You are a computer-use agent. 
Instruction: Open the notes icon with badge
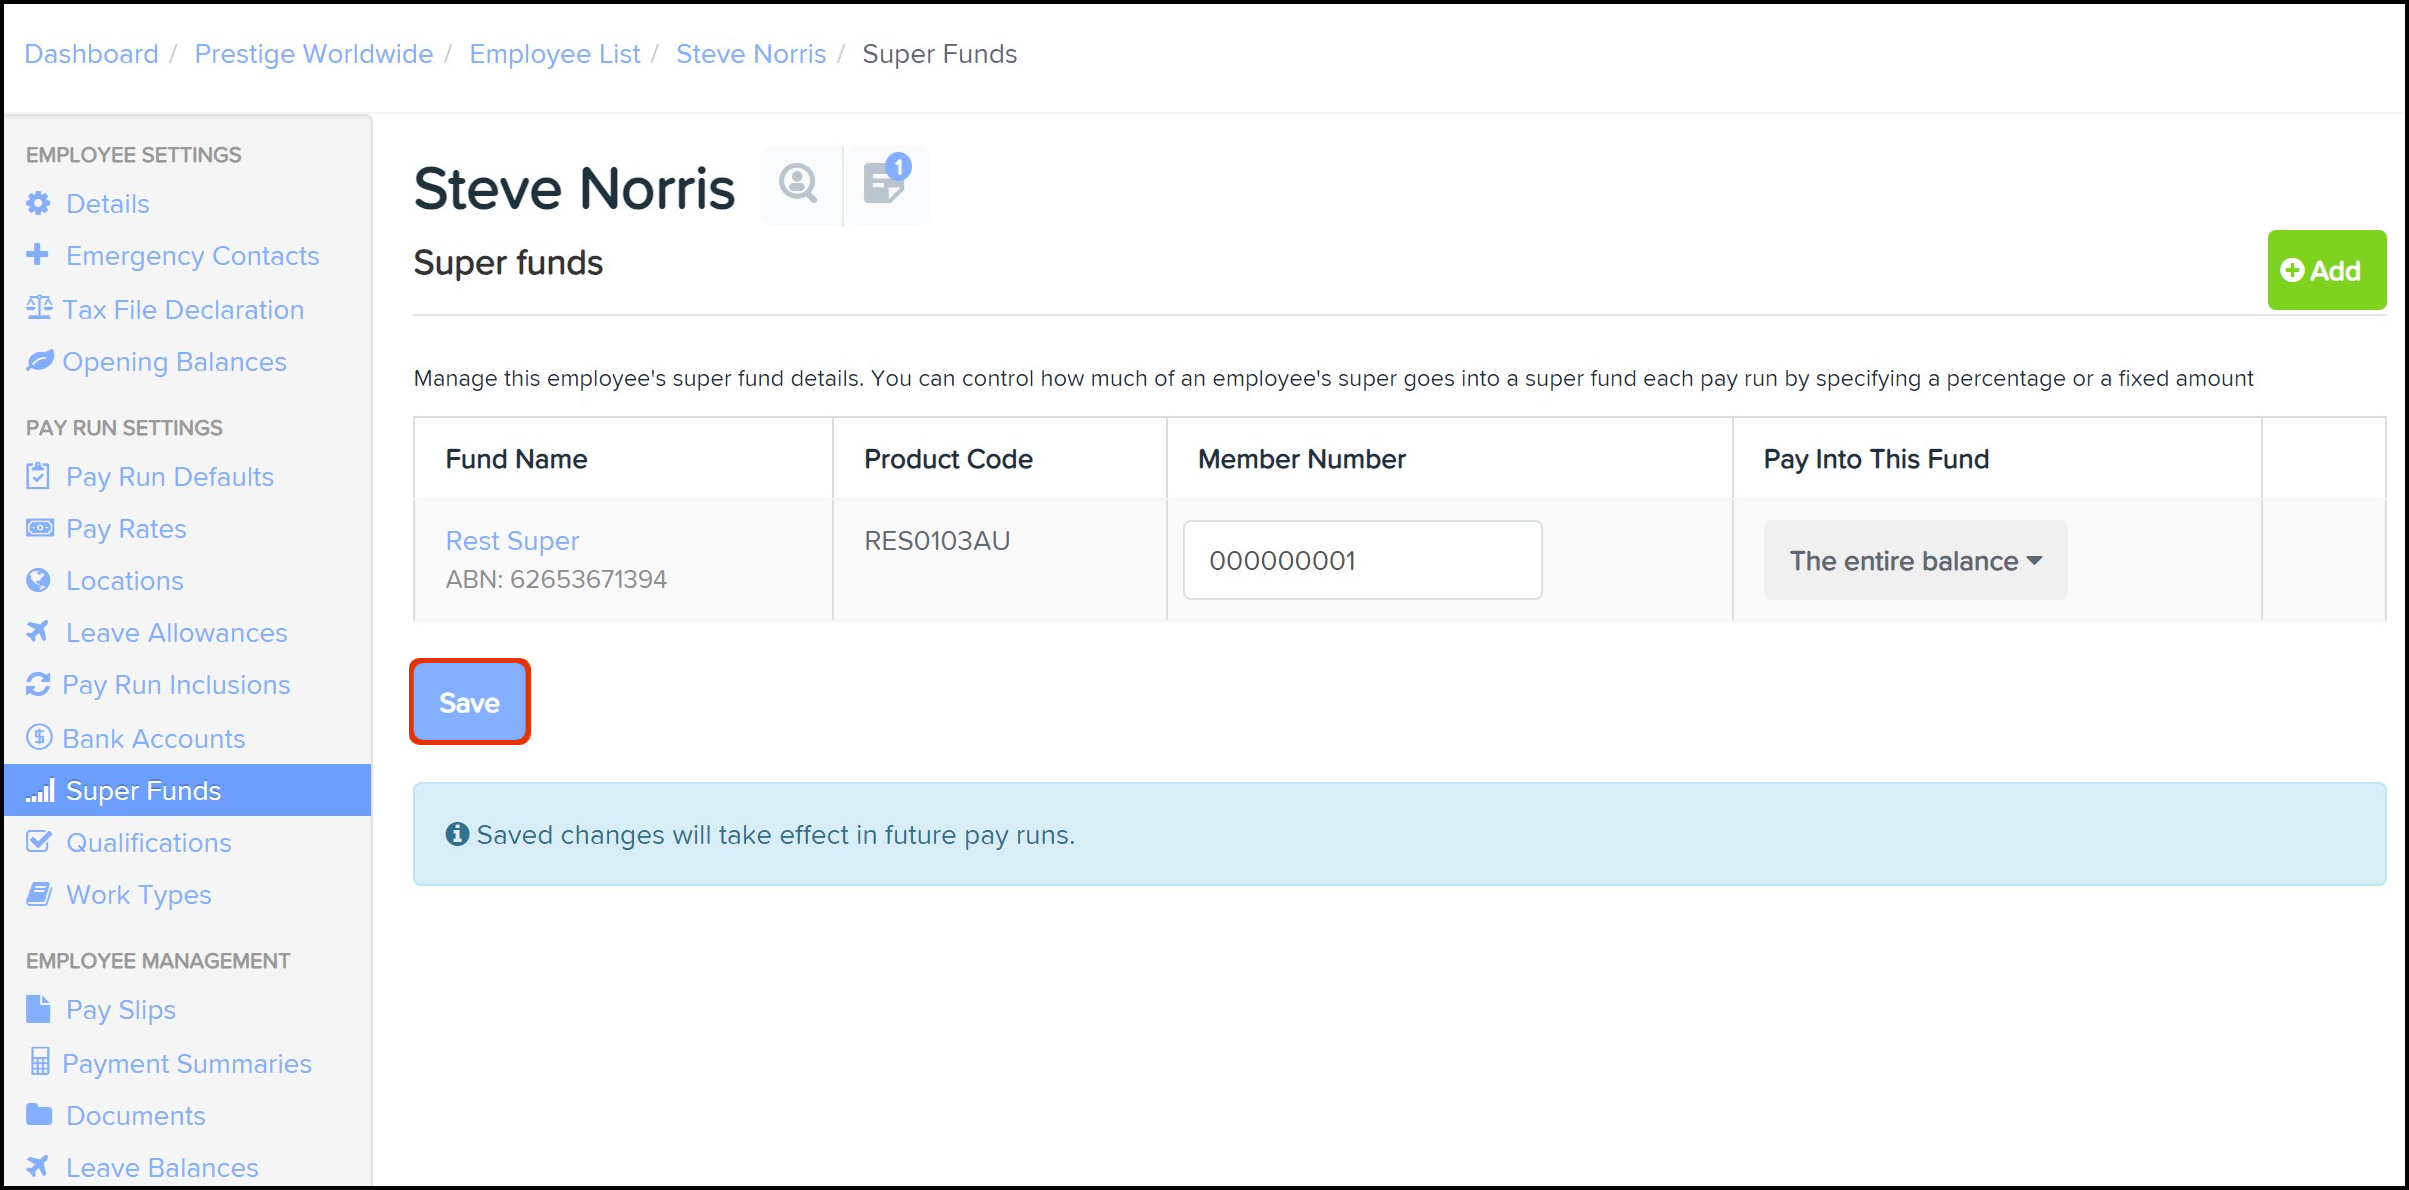(886, 184)
